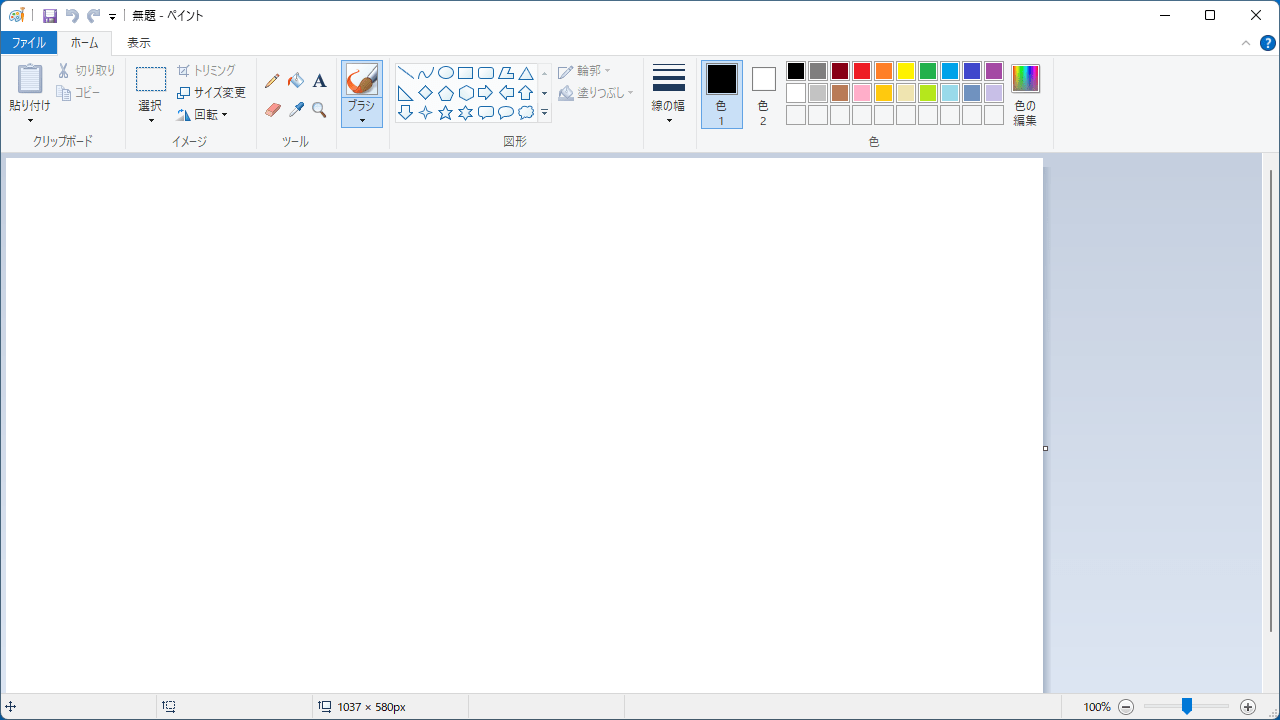Choose the Oval callout shape

[x=506, y=113]
